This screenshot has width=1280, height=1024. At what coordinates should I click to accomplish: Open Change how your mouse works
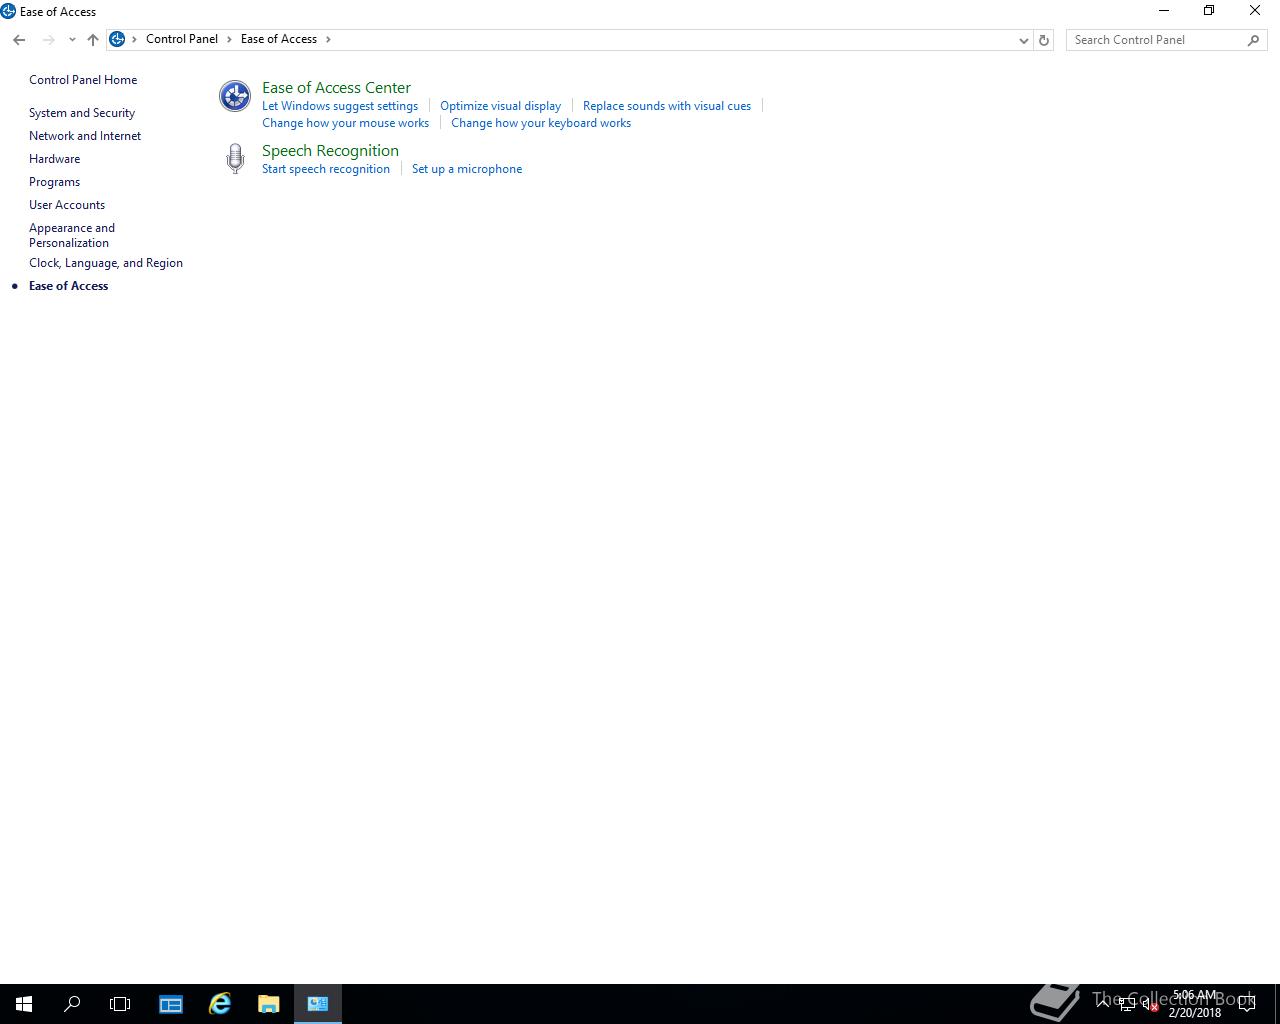[x=345, y=123]
